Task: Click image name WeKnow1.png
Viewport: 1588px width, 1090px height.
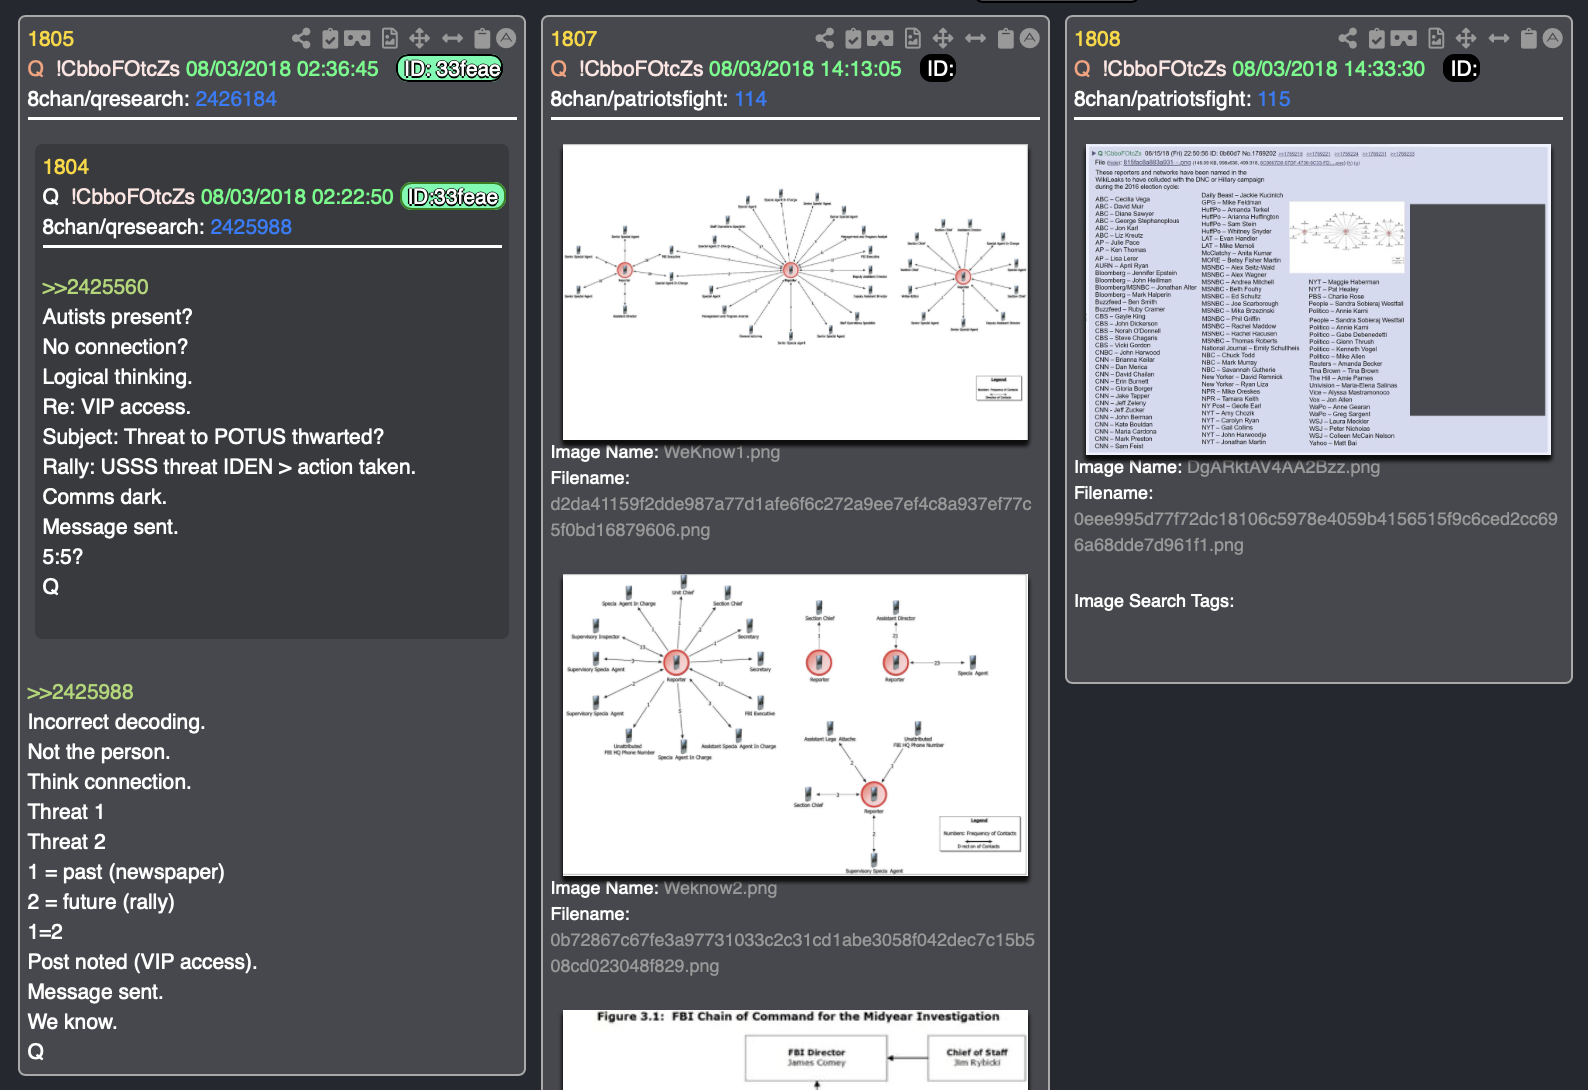Action: point(722,452)
